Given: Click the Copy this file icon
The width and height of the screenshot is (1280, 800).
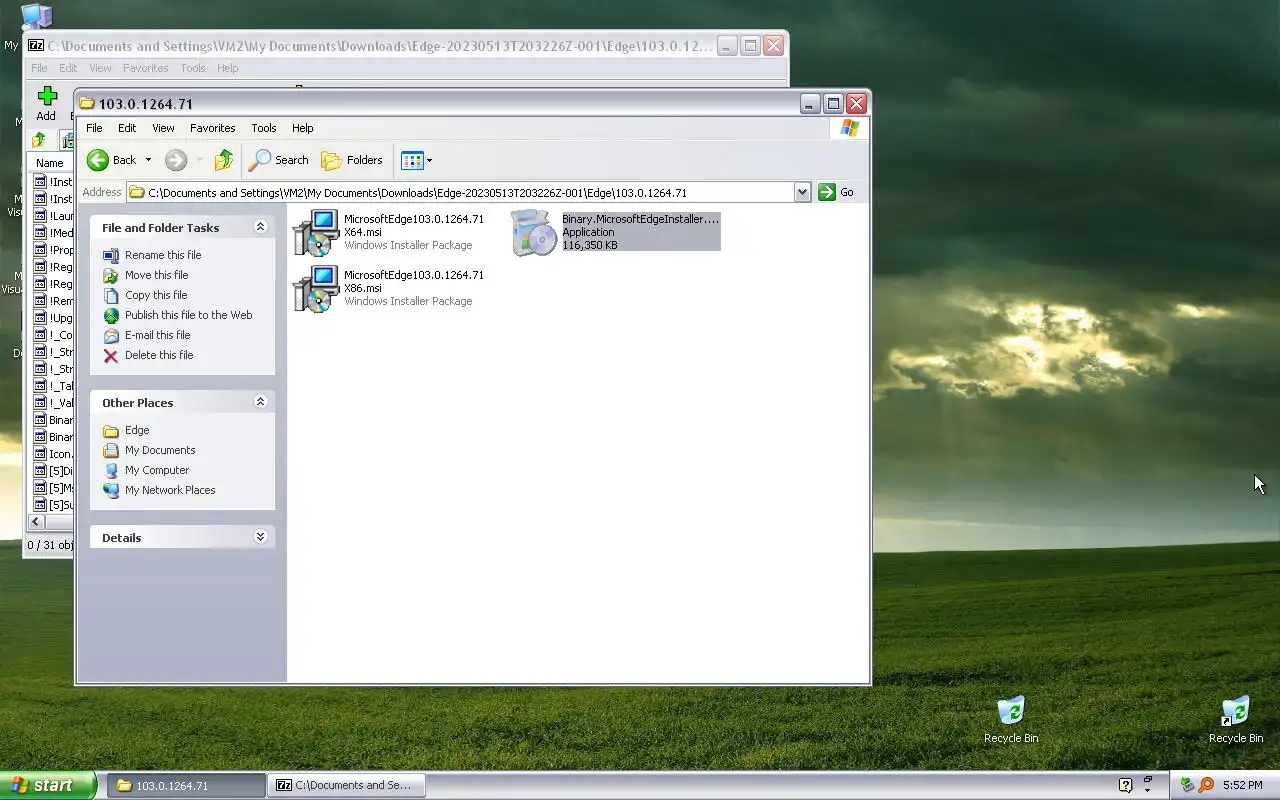Looking at the screenshot, I should (x=111, y=295).
